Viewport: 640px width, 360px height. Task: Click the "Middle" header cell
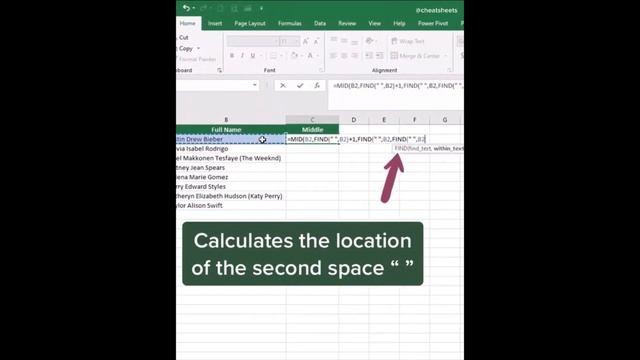[312, 129]
